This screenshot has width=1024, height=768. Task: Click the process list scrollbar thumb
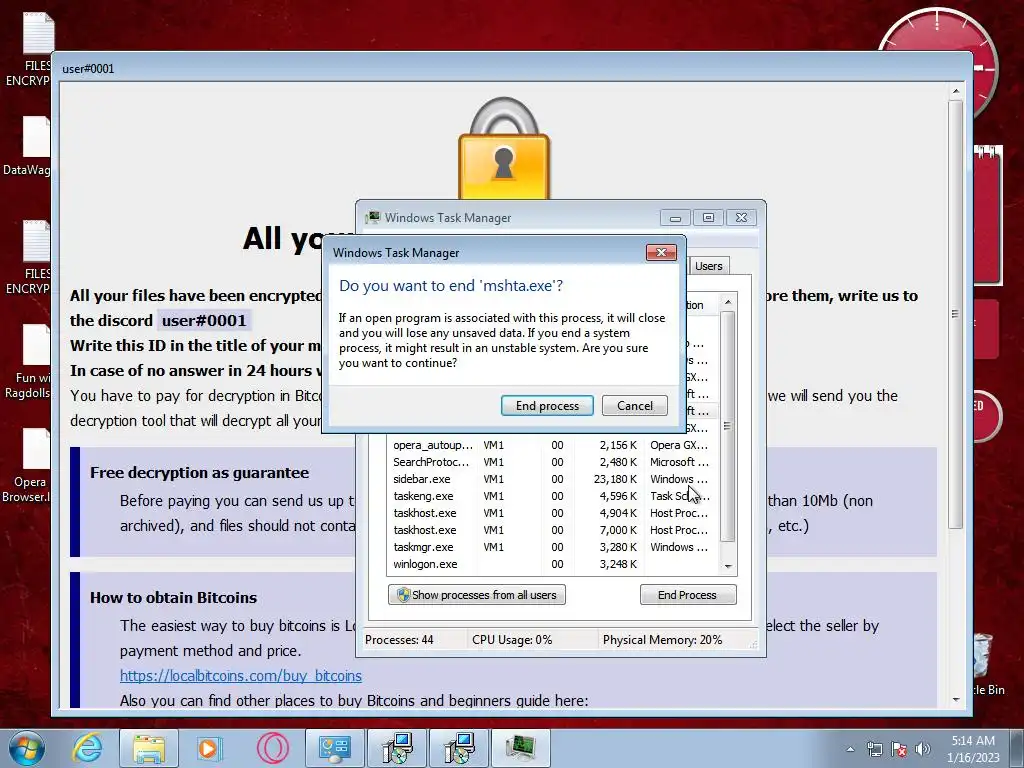pos(728,426)
